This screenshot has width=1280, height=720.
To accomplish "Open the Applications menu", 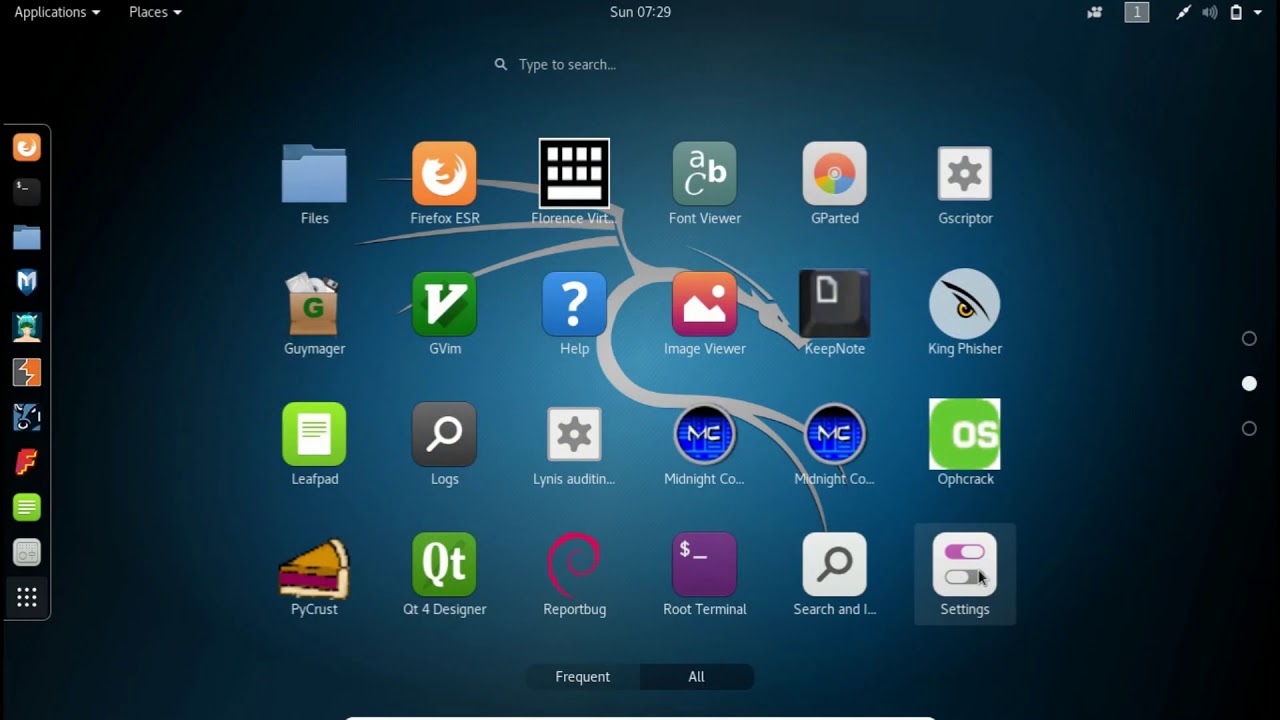I will coord(57,12).
